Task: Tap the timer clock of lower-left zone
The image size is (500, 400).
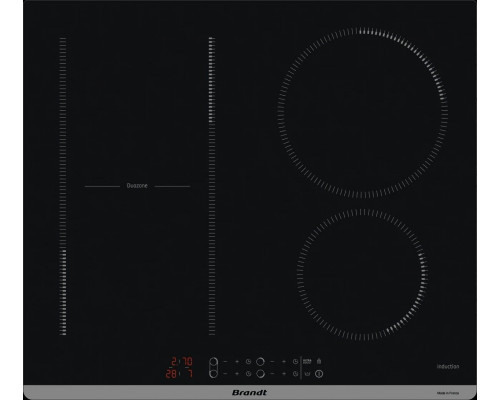Action: click(x=248, y=374)
